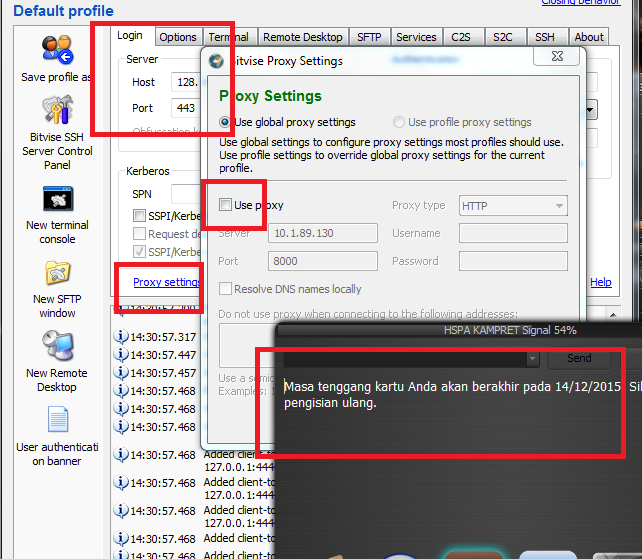Toggle the checked SSPI/Kerberos checkbox
The width and height of the screenshot is (642, 559).
139,251
